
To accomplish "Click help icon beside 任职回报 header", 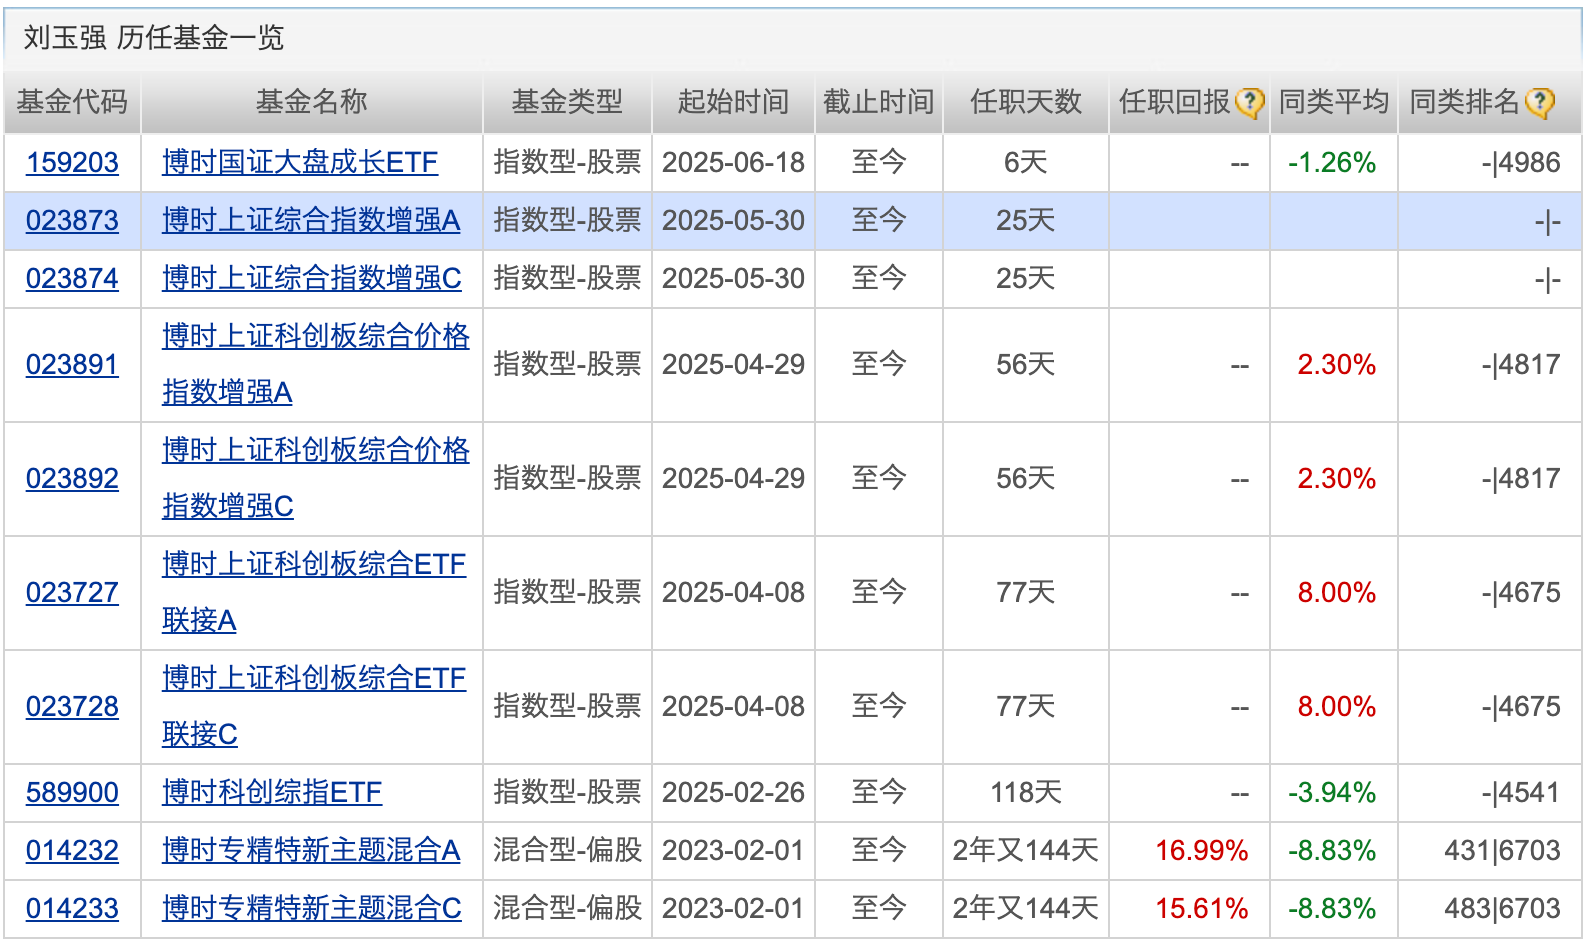I will click(x=1250, y=103).
